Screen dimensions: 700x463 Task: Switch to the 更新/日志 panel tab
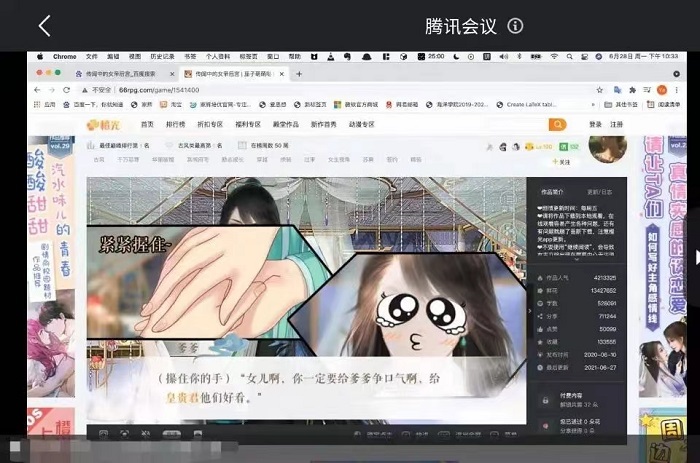600,192
